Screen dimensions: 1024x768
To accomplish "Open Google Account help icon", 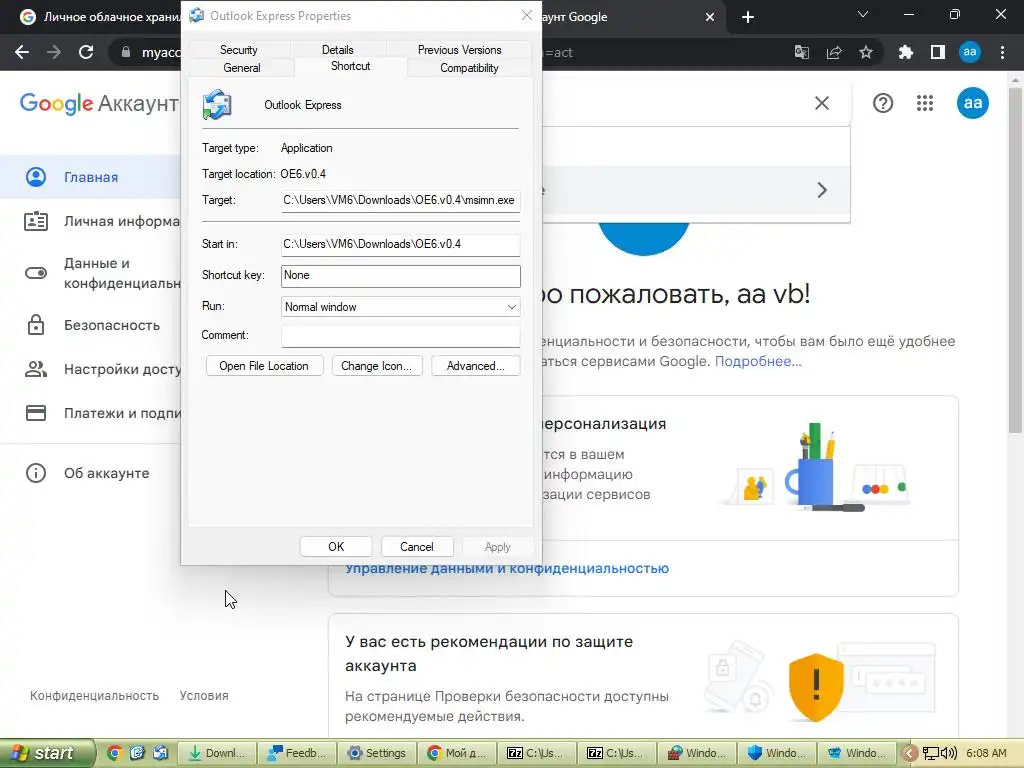I will point(883,103).
